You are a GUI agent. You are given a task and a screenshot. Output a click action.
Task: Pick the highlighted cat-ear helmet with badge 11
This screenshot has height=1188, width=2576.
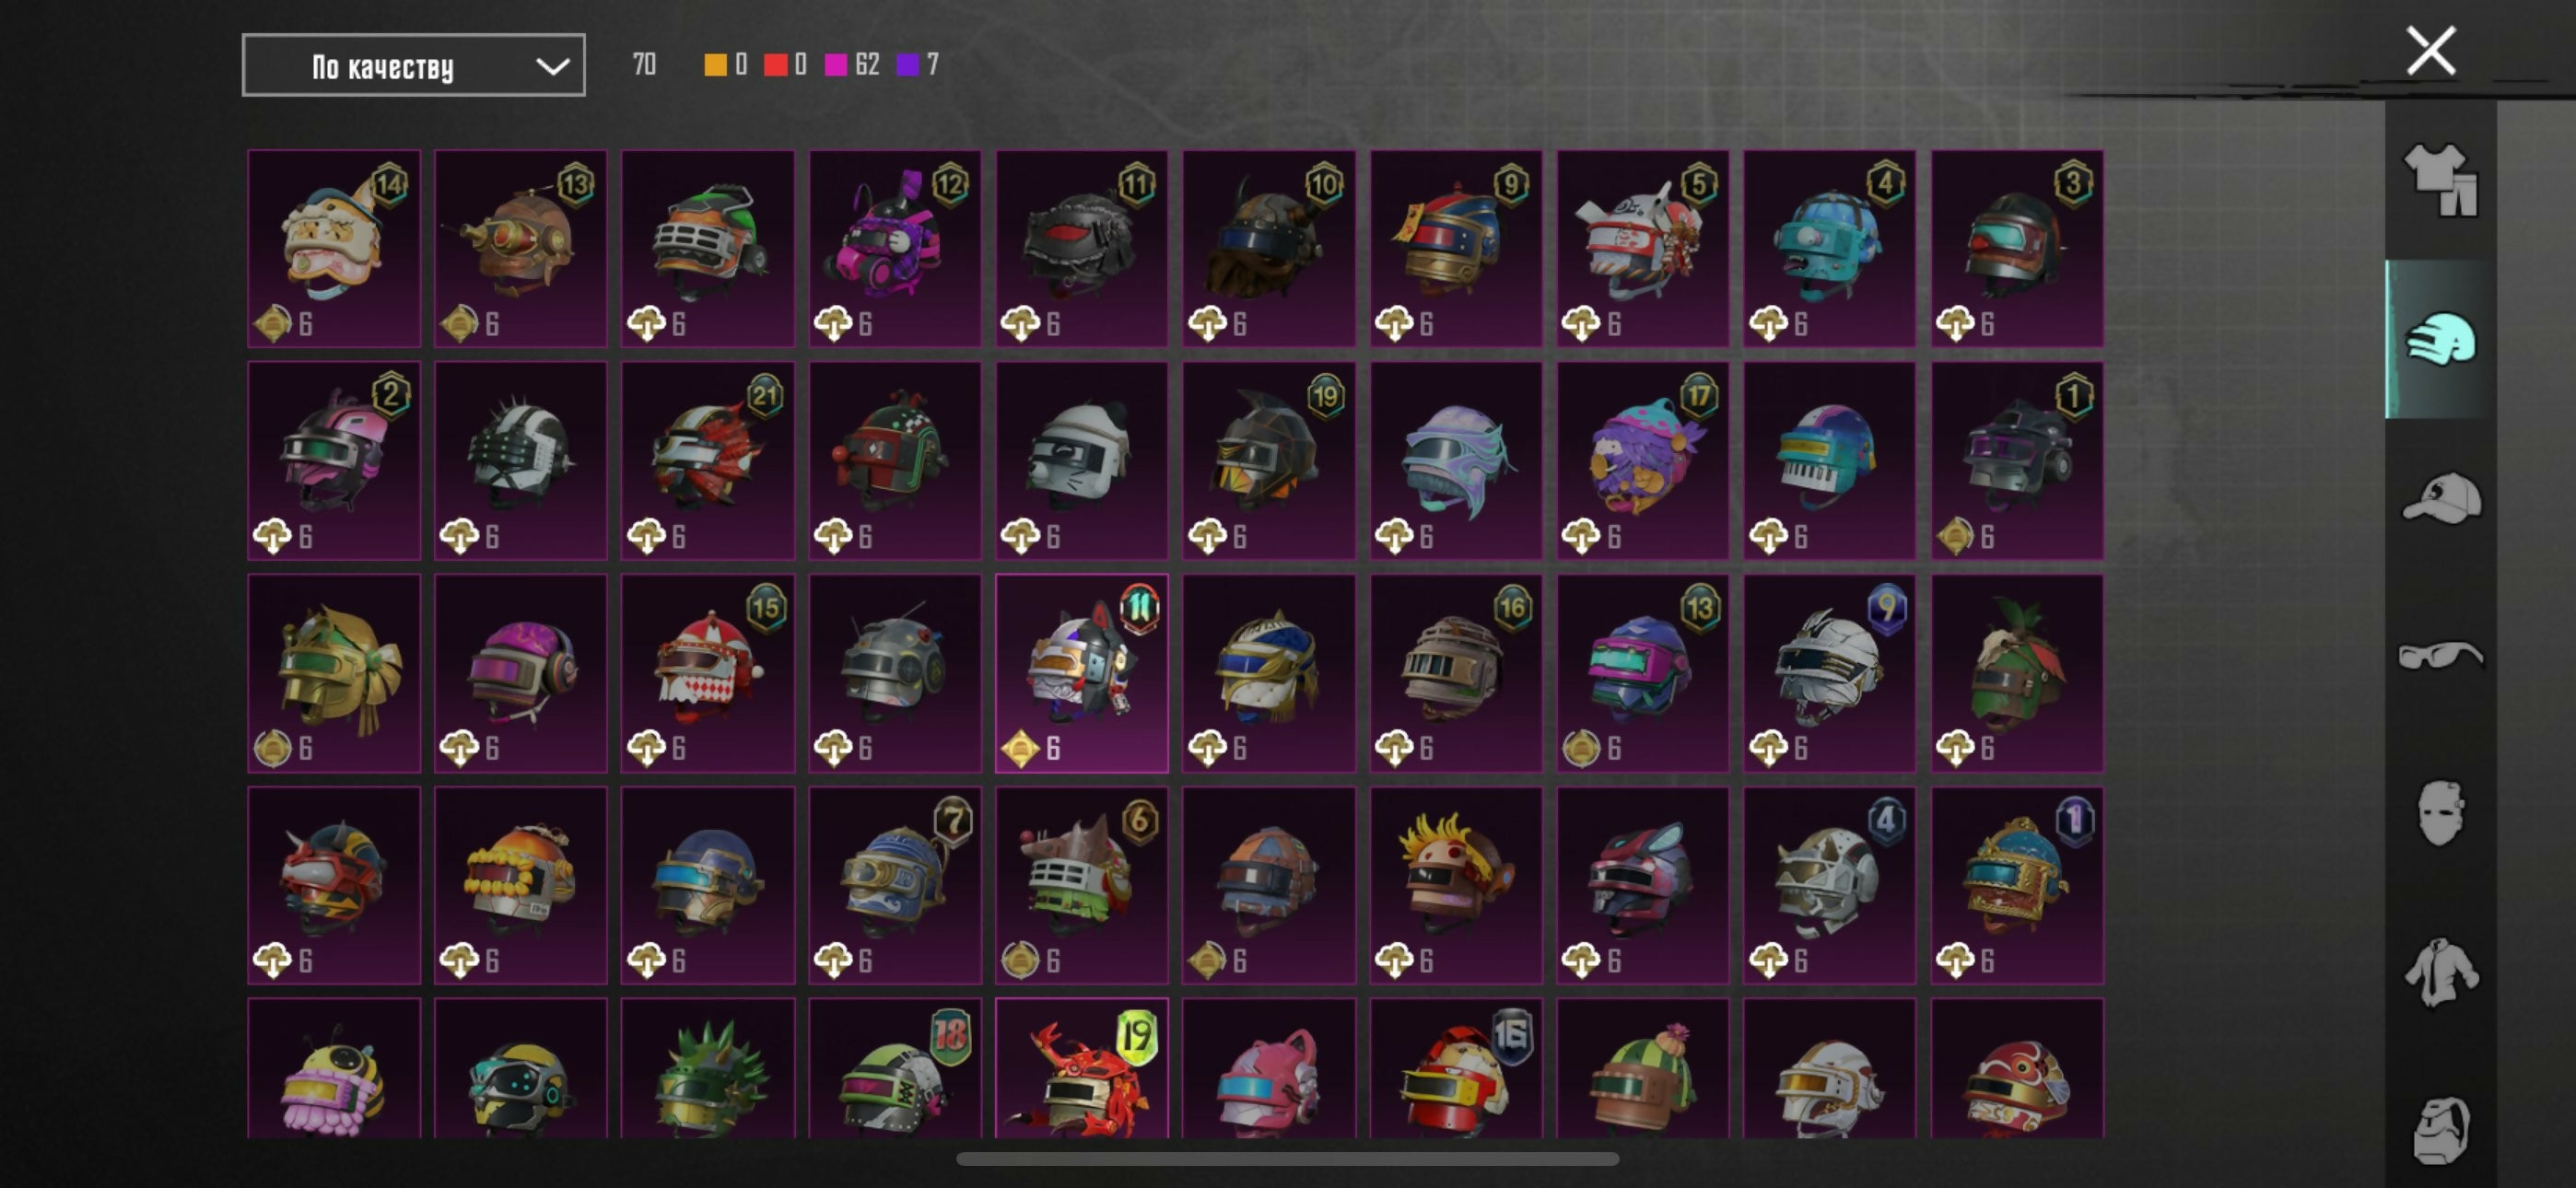pos(1081,673)
